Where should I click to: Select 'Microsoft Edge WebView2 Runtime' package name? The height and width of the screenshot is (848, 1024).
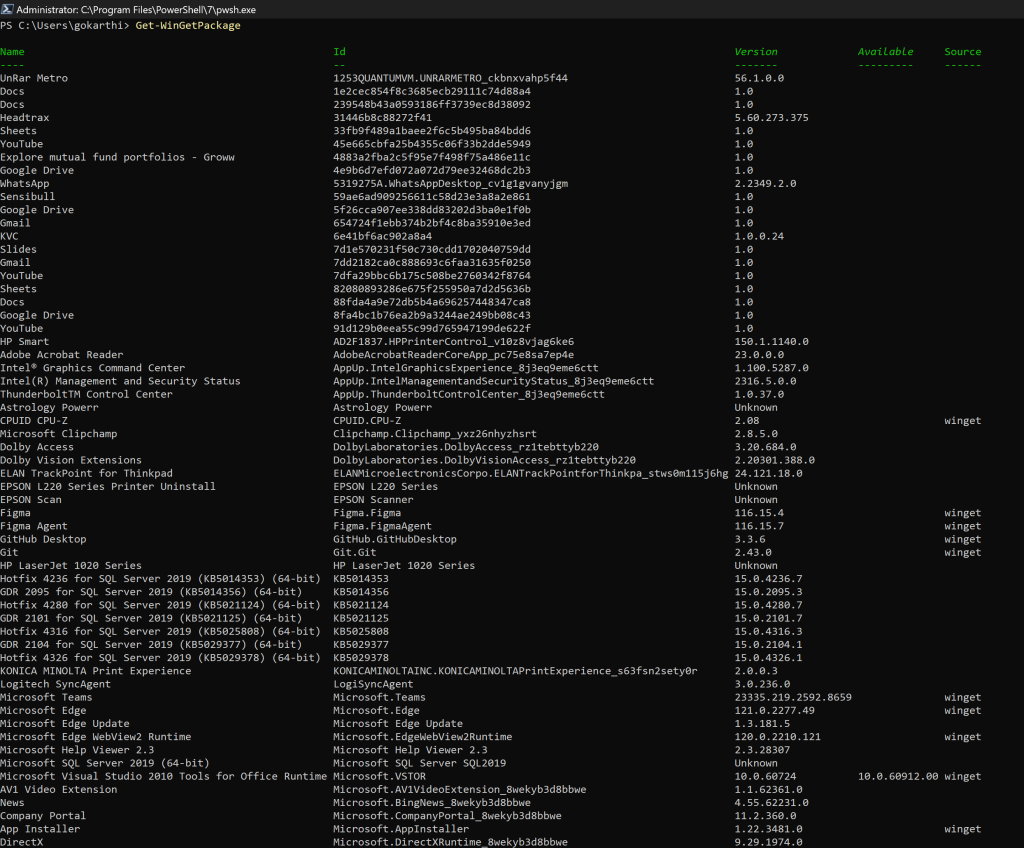[95, 737]
